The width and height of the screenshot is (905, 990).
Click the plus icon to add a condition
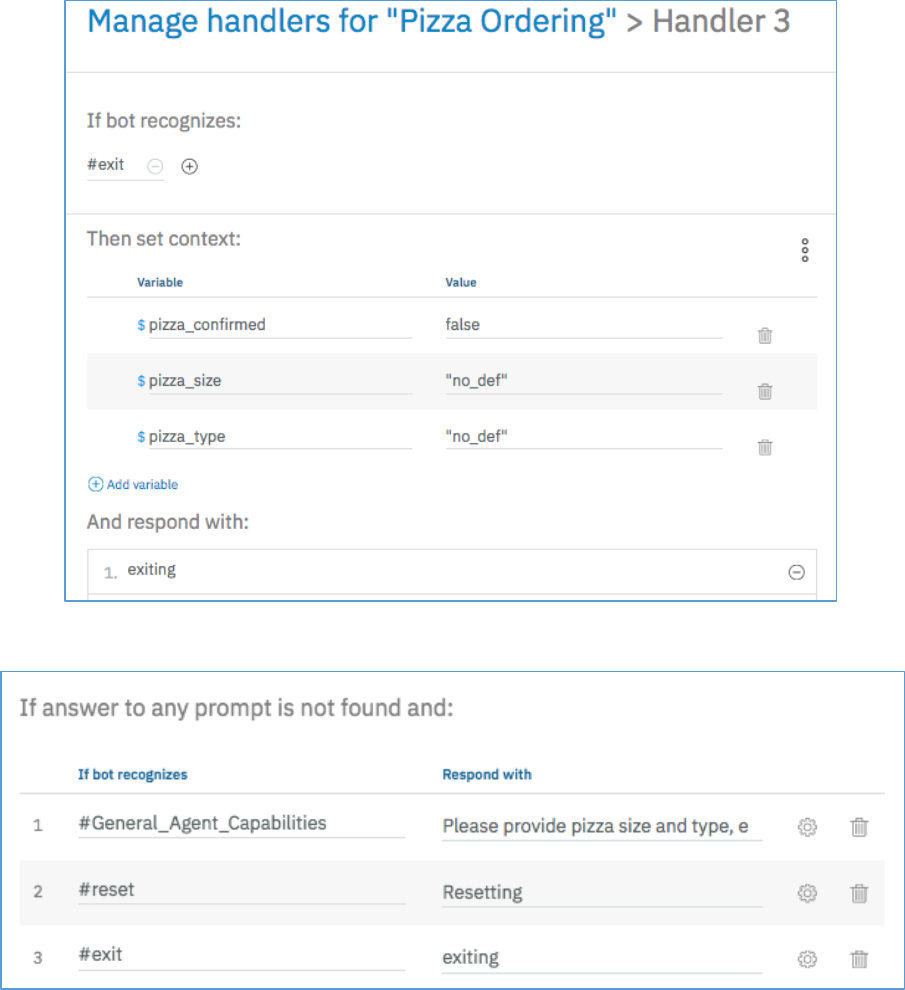tap(189, 167)
